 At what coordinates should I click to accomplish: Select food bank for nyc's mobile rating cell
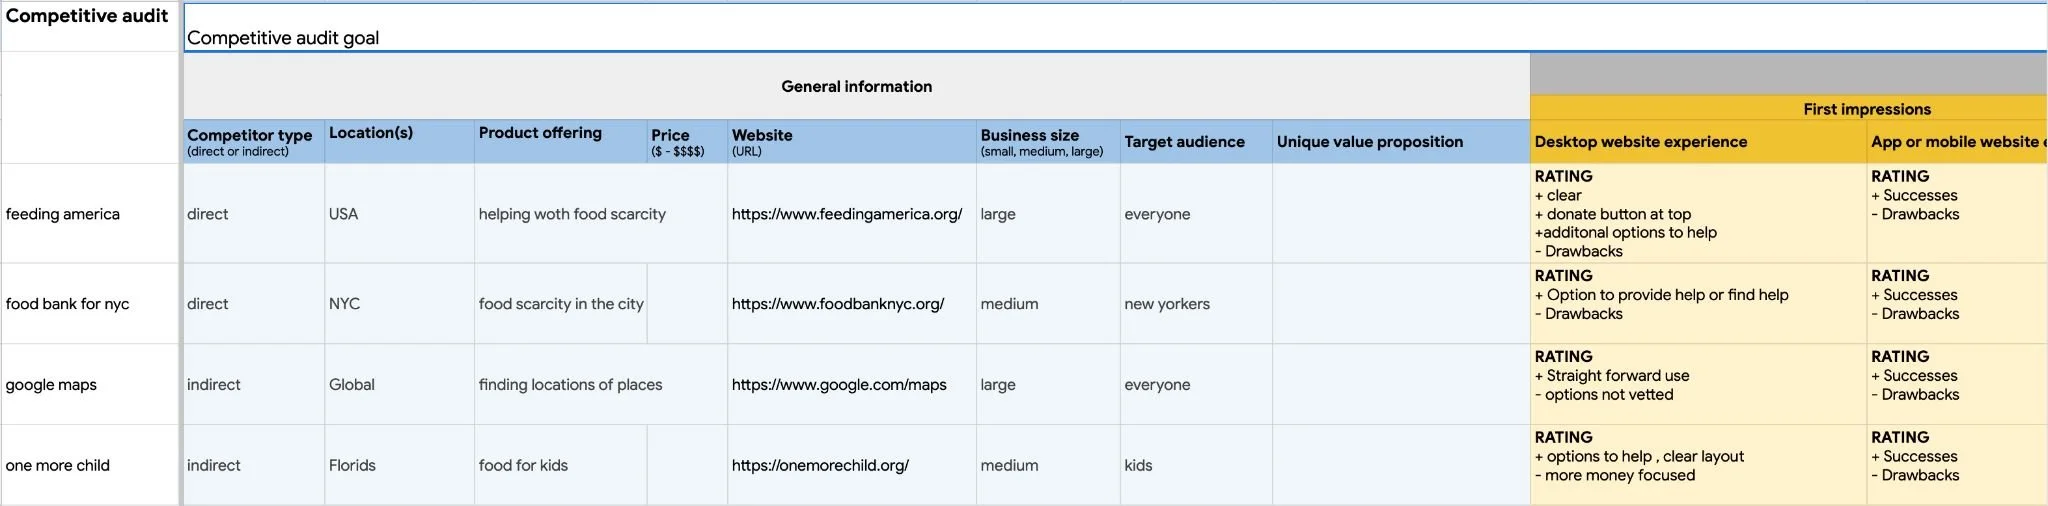pyautogui.click(x=1957, y=304)
